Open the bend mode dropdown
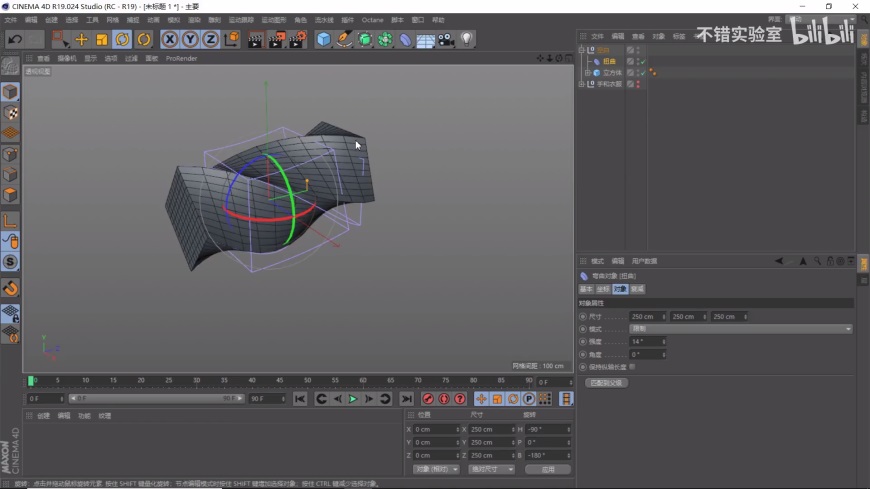 [740, 329]
